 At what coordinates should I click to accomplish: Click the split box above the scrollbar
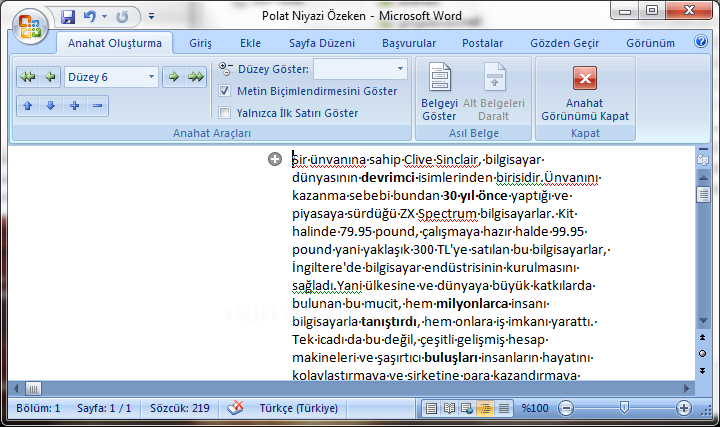[703, 149]
